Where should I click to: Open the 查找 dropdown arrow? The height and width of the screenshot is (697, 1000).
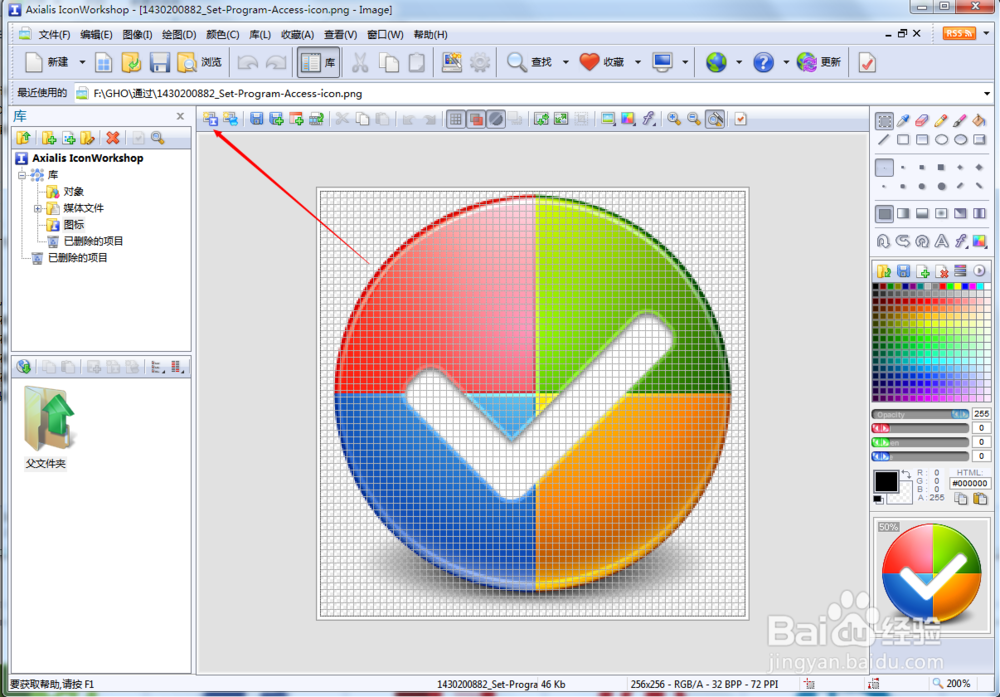(566, 62)
